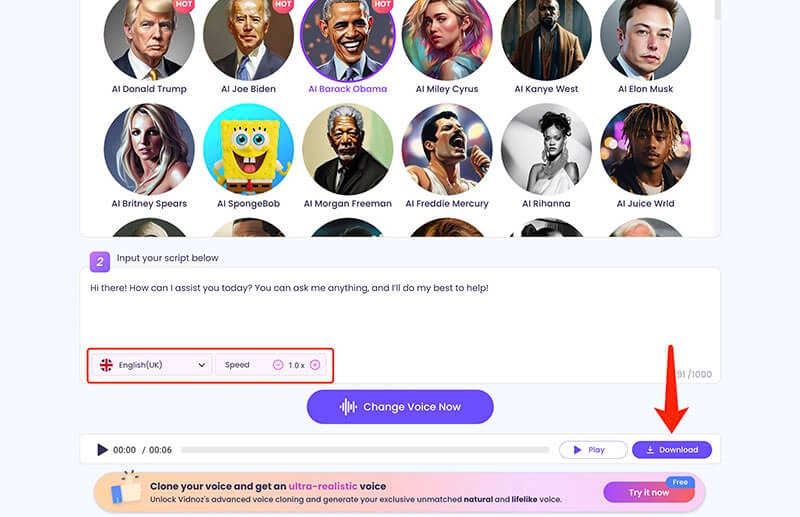800x517 pixels.
Task: Select the AI Juice Wrld voice
Action: pos(646,149)
